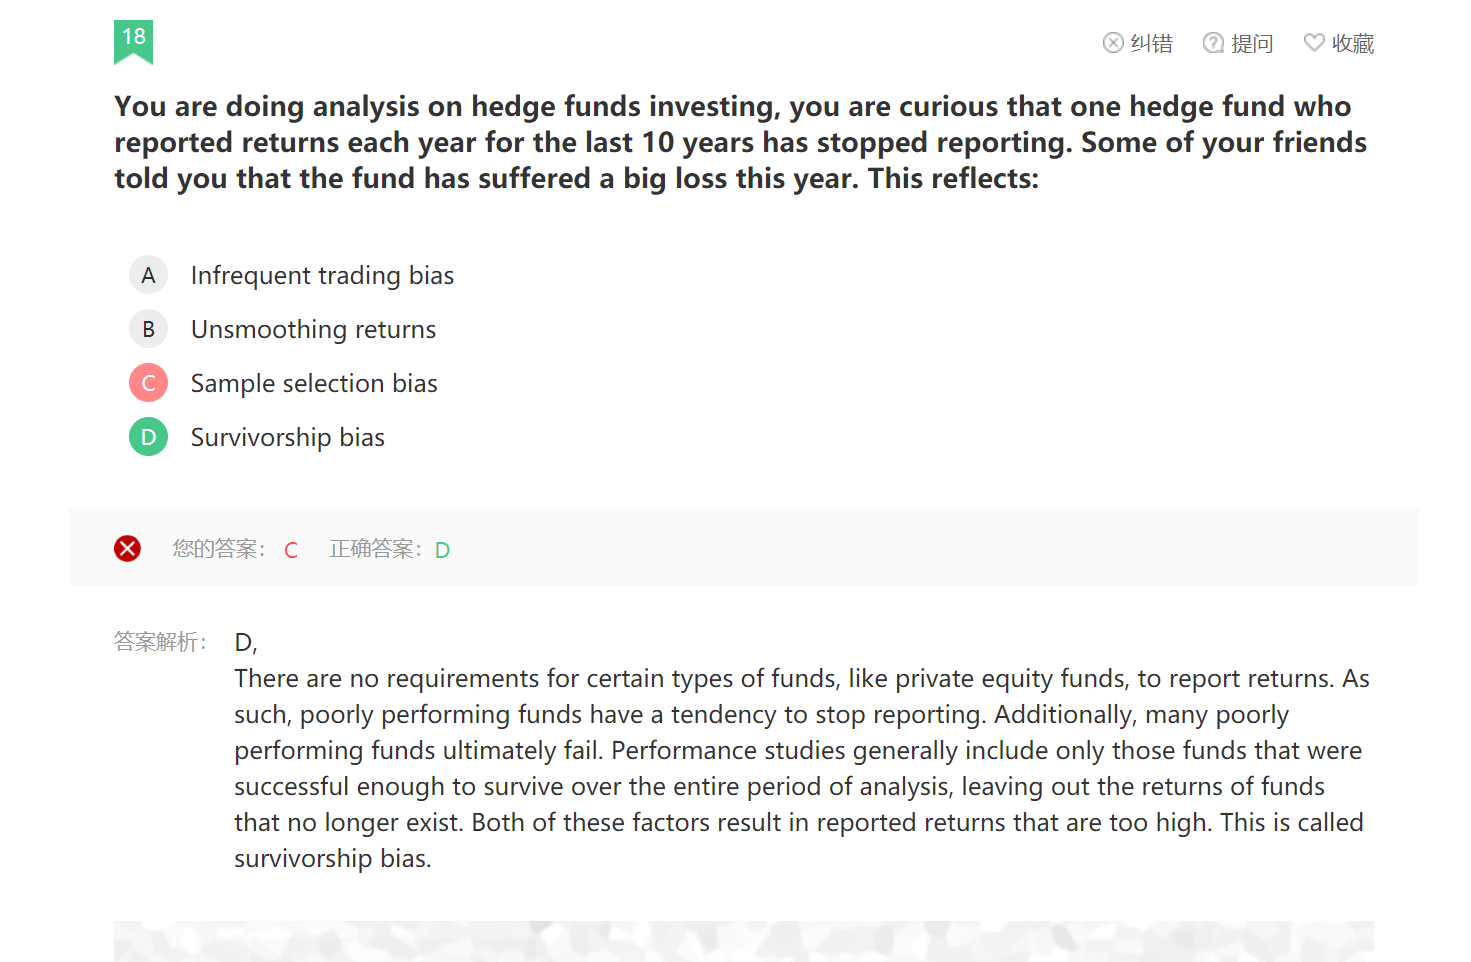
Task: Click the 提问 question mark icon
Action: tap(1213, 43)
